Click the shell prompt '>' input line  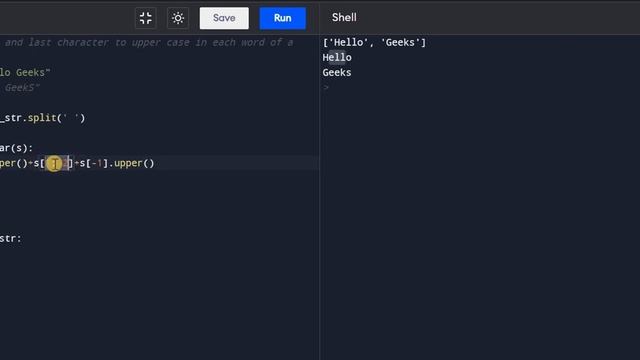pyautogui.click(x=326, y=87)
